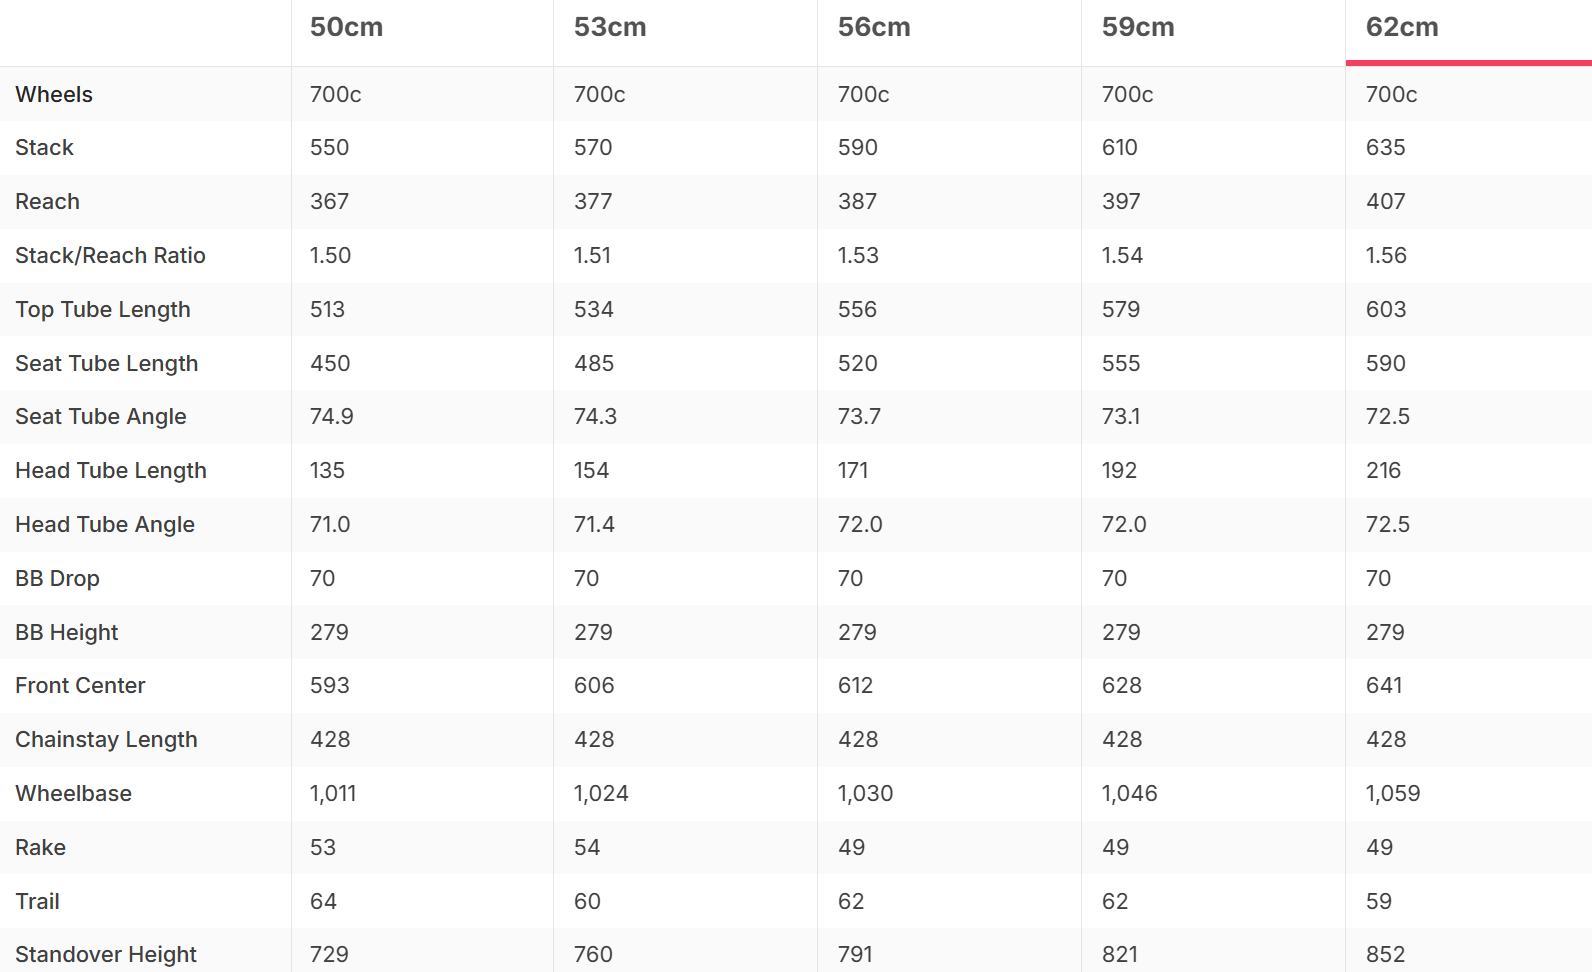The height and width of the screenshot is (972, 1592).
Task: Click the Front Center value 612
Action: (855, 685)
